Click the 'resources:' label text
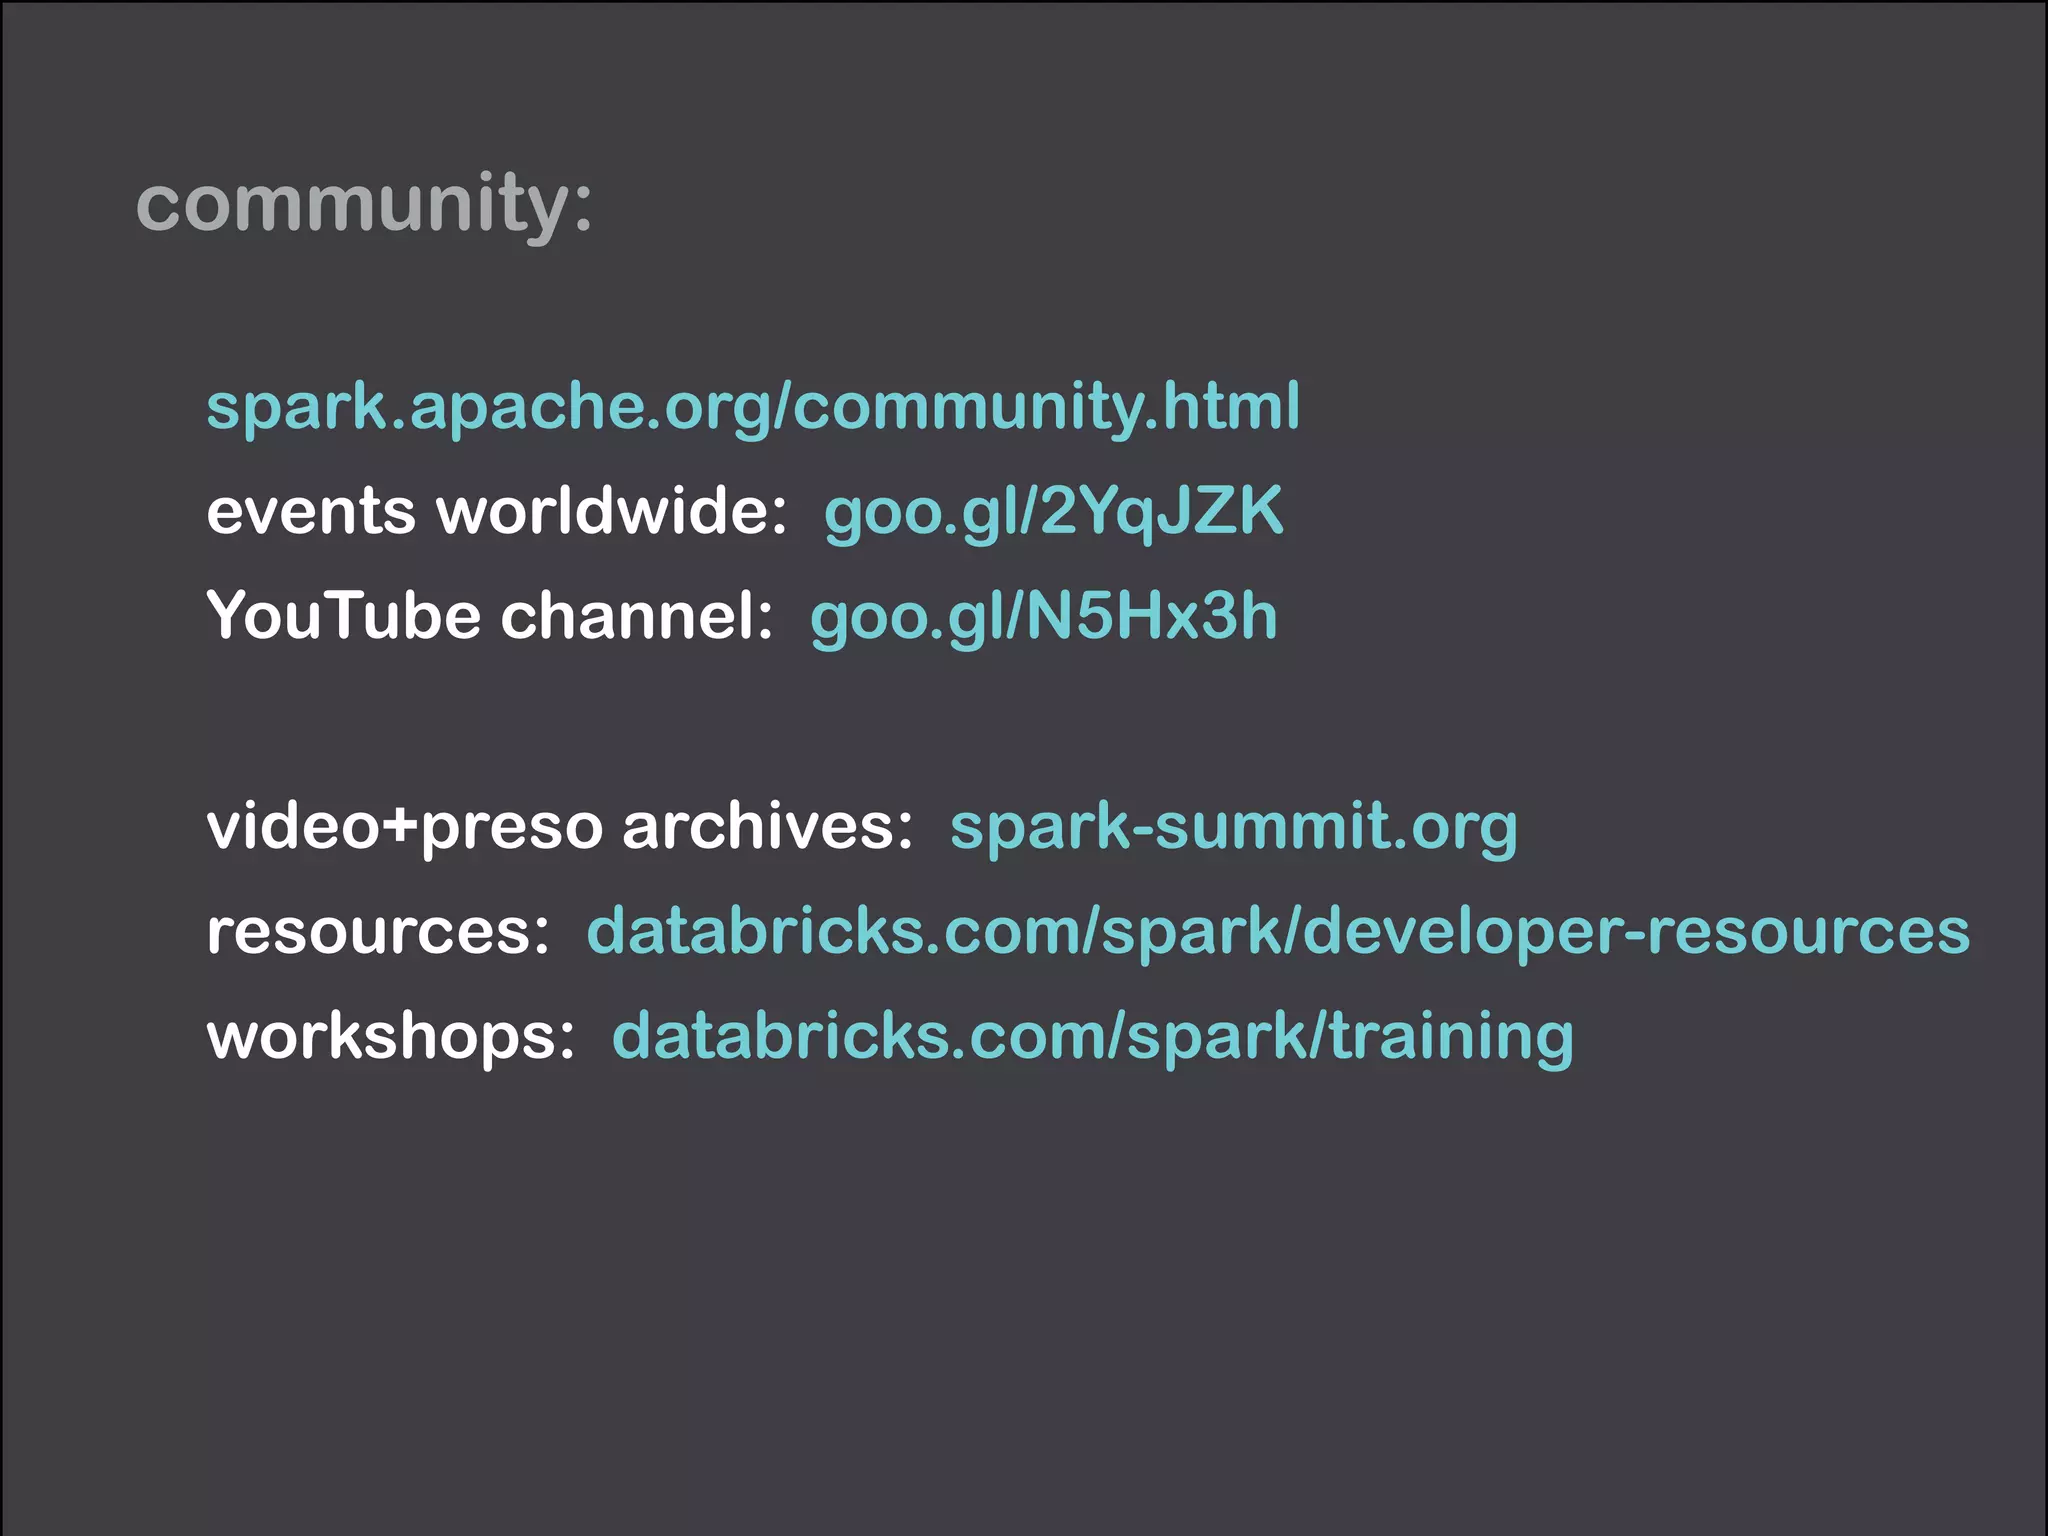This screenshot has width=2048, height=1536. click(378, 932)
